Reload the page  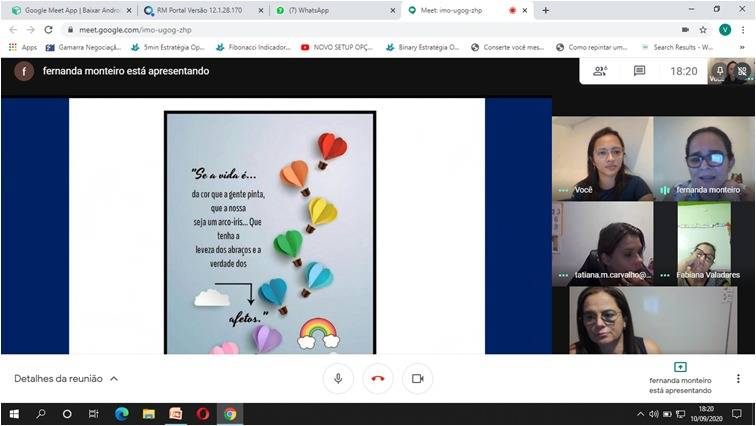pyautogui.click(x=48, y=29)
